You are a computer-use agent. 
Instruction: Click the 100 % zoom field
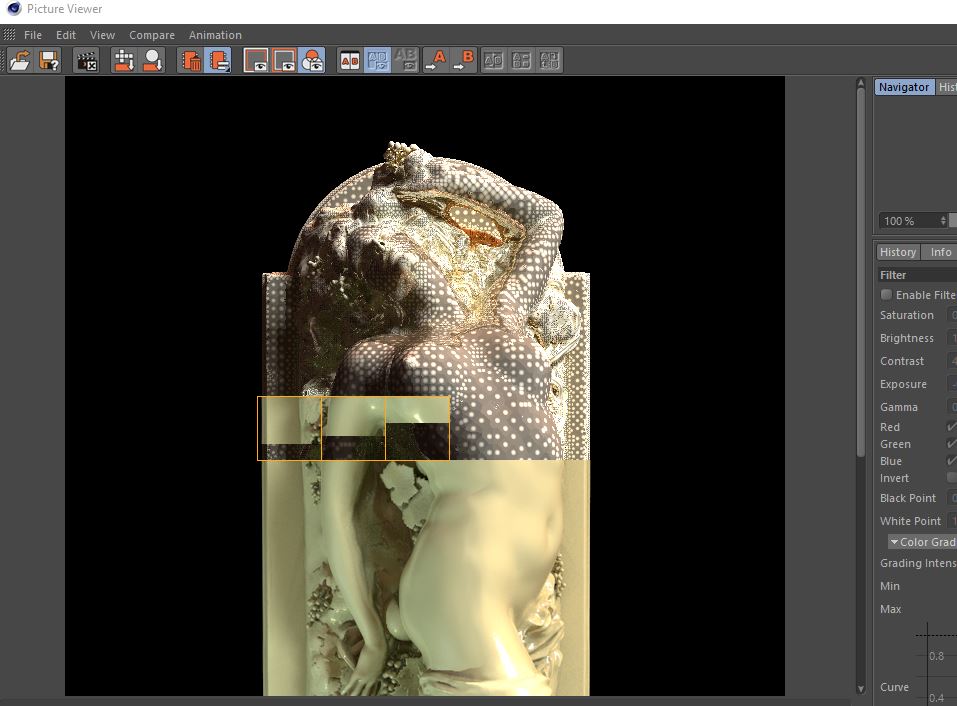(x=908, y=221)
